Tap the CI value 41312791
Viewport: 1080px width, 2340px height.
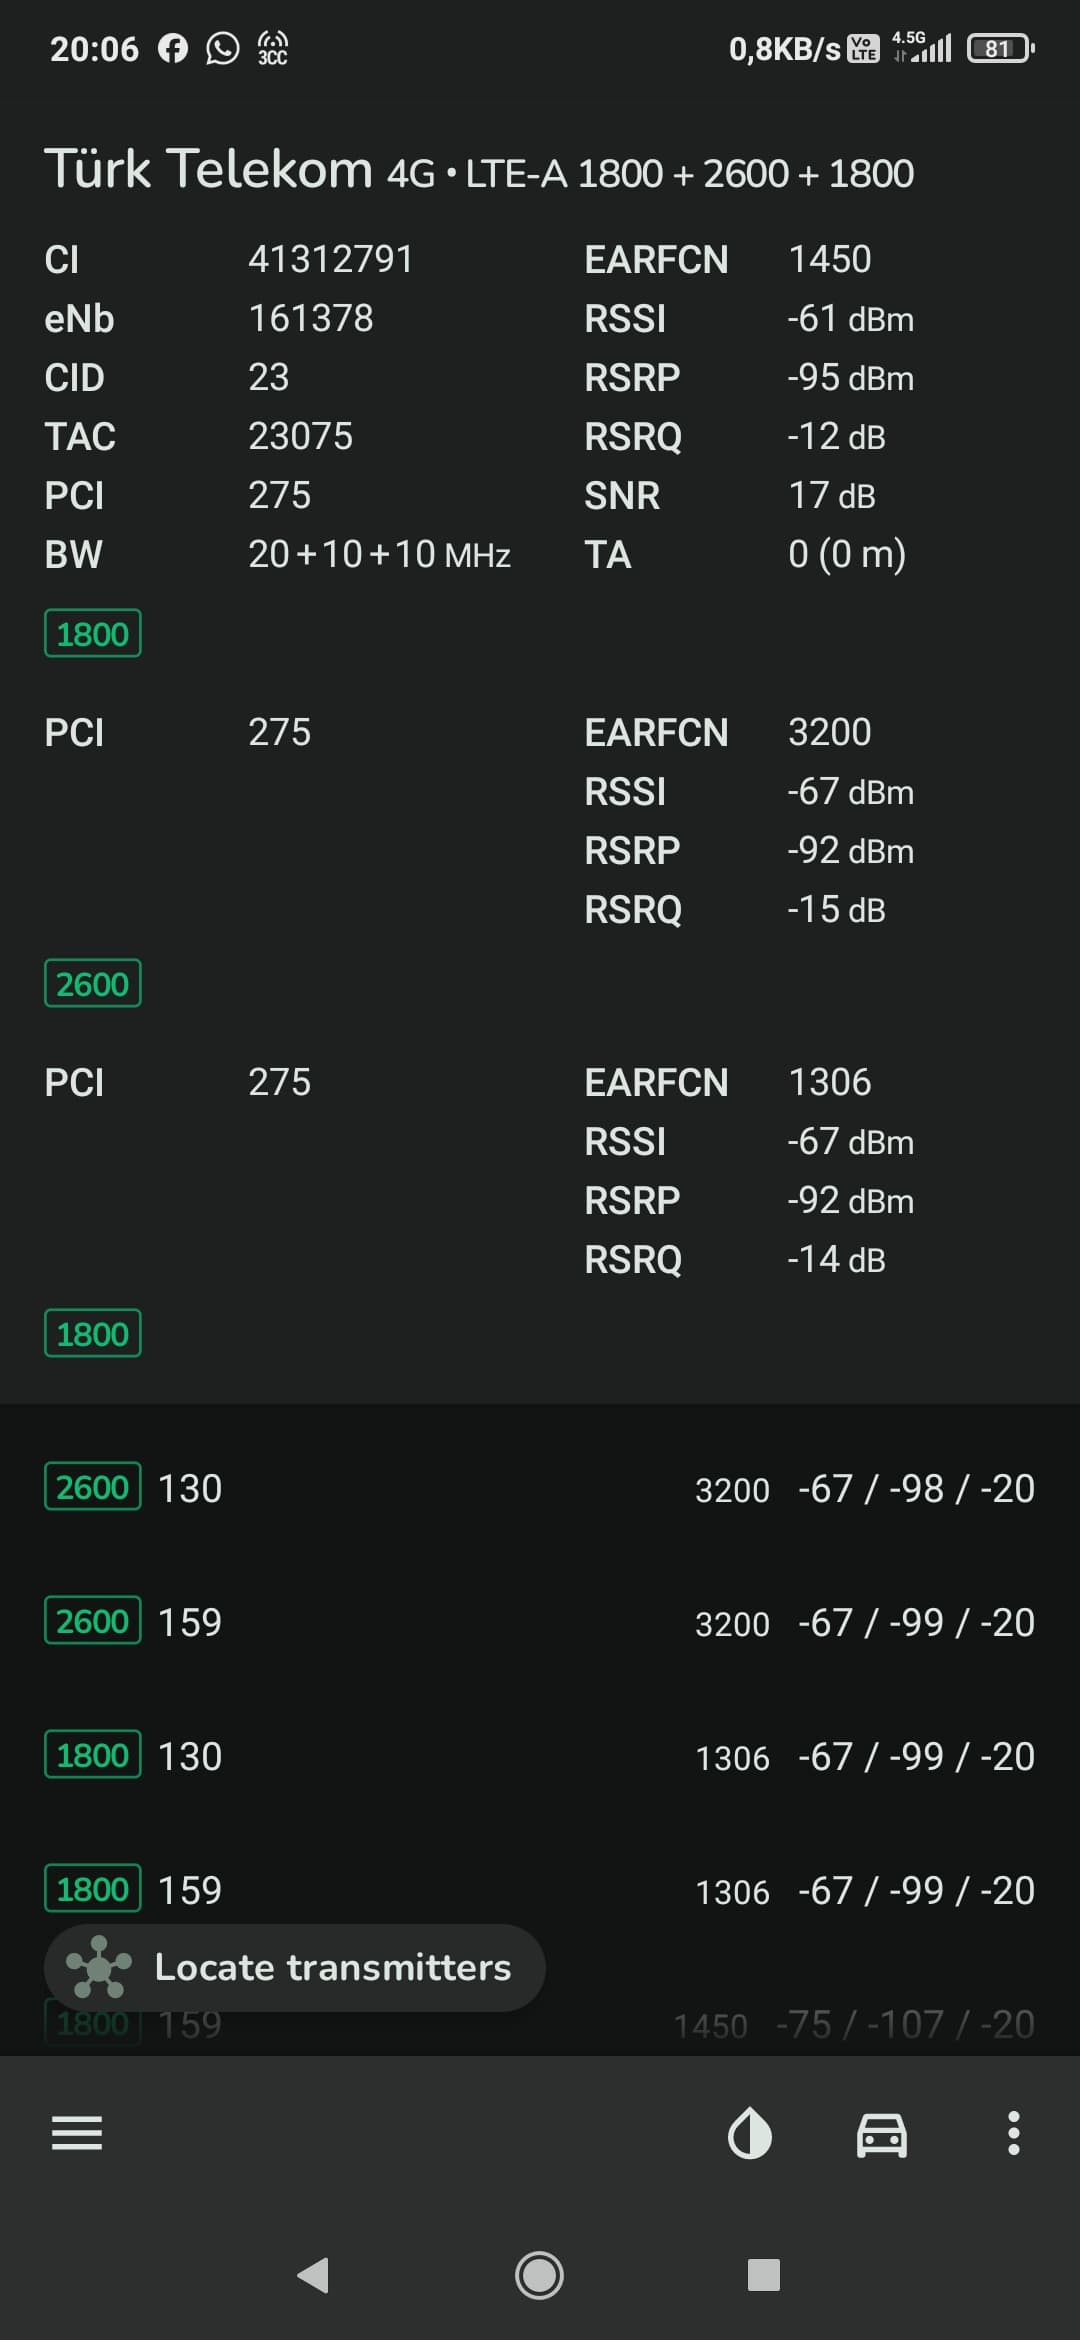point(331,259)
